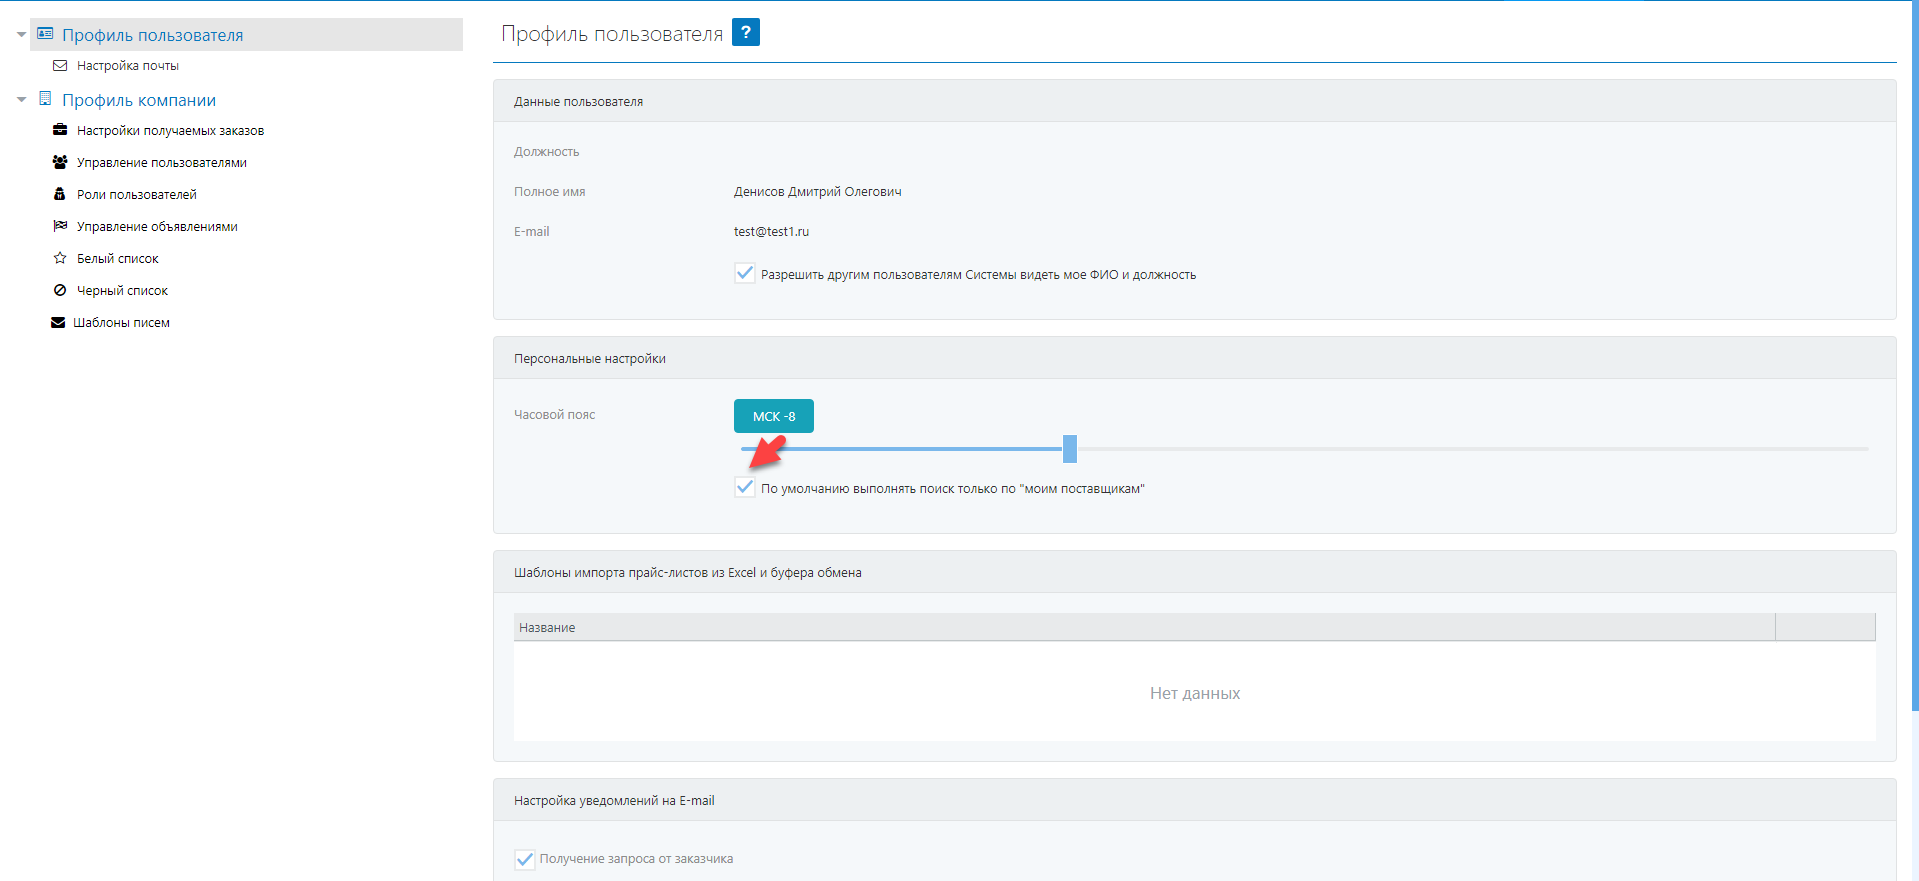Open Профиль компании in the sidebar
The width and height of the screenshot is (1919, 881).
[x=139, y=100]
